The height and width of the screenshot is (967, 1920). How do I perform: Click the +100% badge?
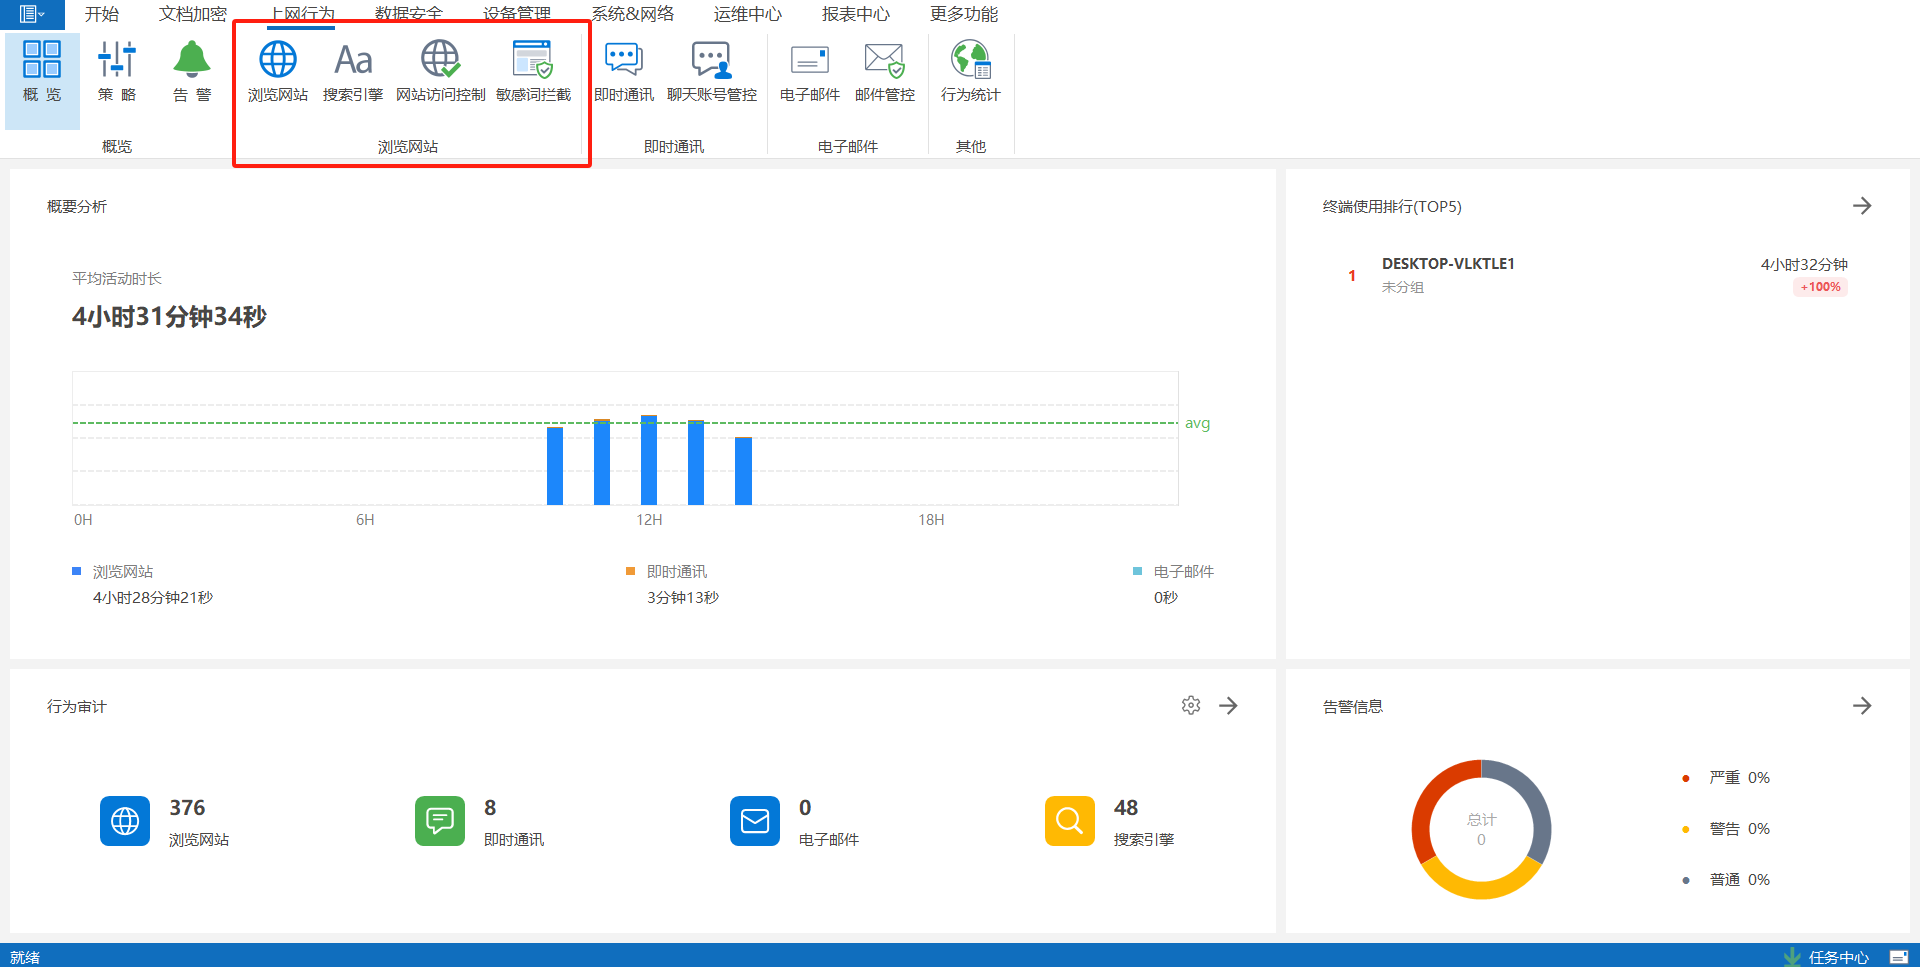pyautogui.click(x=1820, y=287)
